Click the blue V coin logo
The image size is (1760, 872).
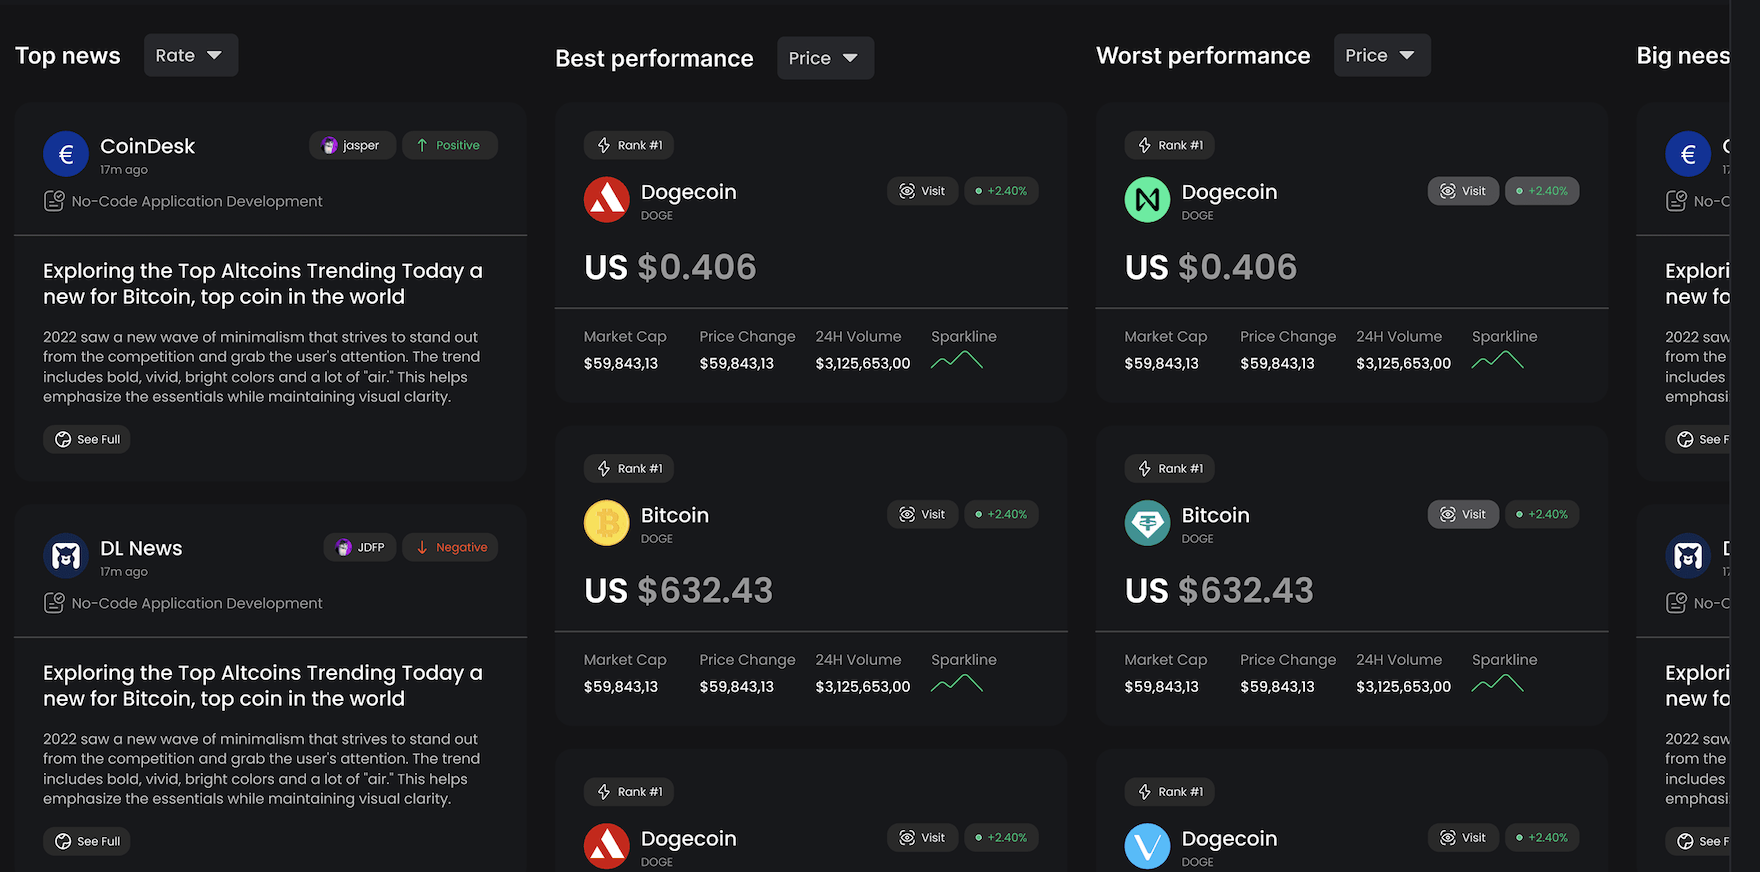pyautogui.click(x=1147, y=846)
